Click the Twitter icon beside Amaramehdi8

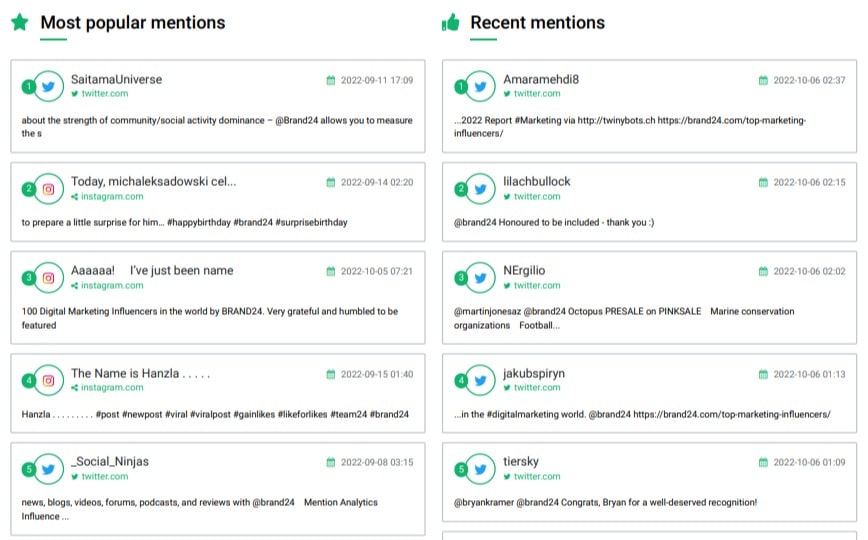tap(481, 86)
